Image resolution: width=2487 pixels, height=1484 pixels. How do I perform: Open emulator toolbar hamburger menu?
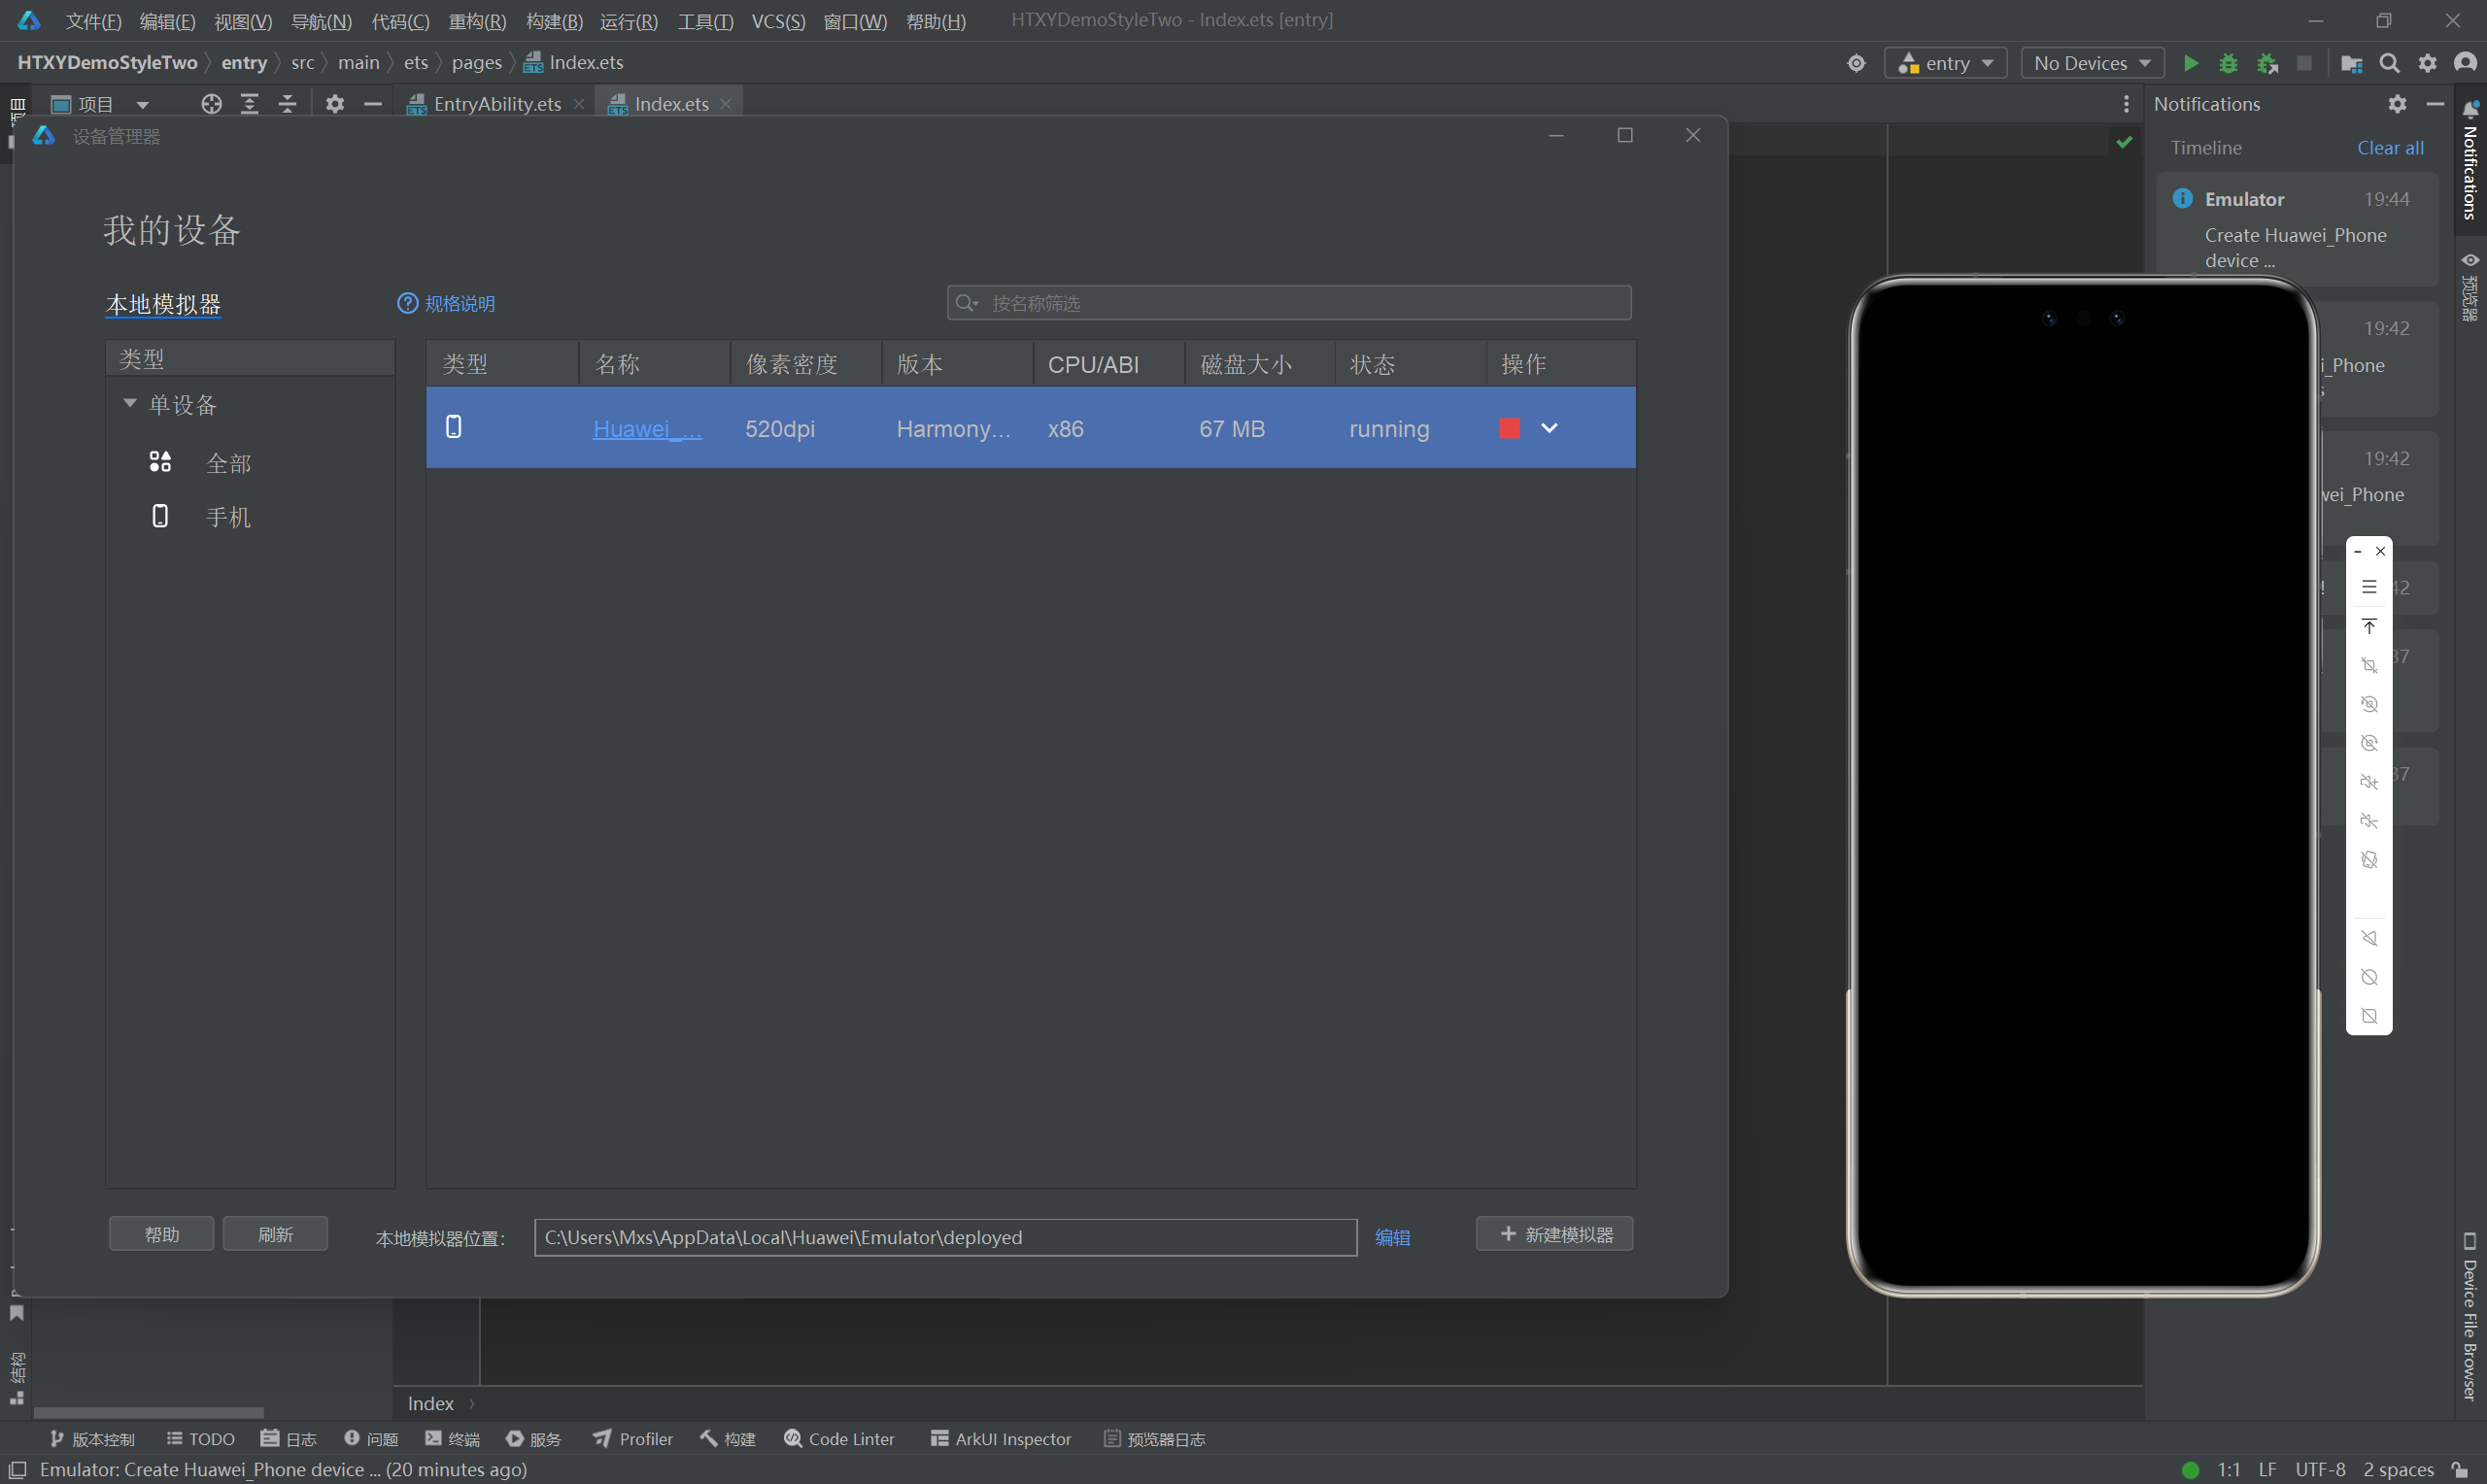[2369, 587]
